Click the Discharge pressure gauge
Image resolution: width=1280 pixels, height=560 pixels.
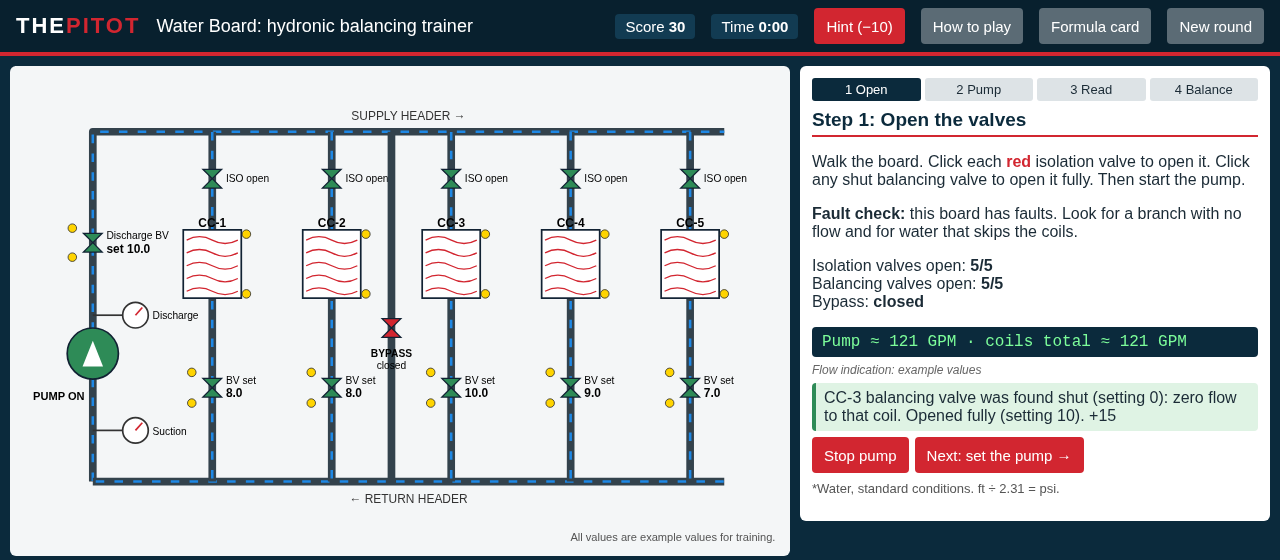(136, 315)
